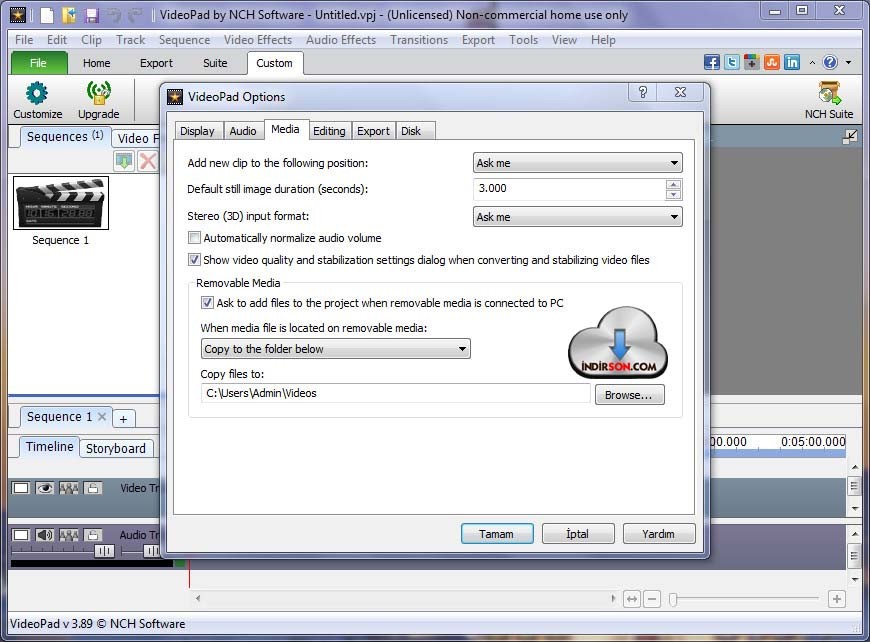Screen dimensions: 870x642
Task: Click the Copy files to path field
Action: pos(396,393)
